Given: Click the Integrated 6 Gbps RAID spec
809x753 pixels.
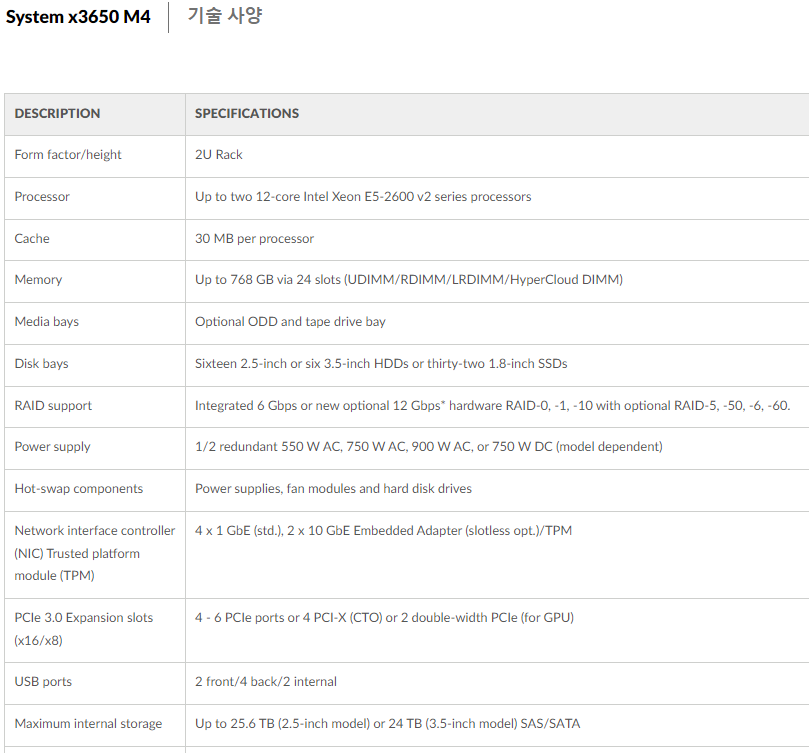Looking at the screenshot, I should click(493, 406).
